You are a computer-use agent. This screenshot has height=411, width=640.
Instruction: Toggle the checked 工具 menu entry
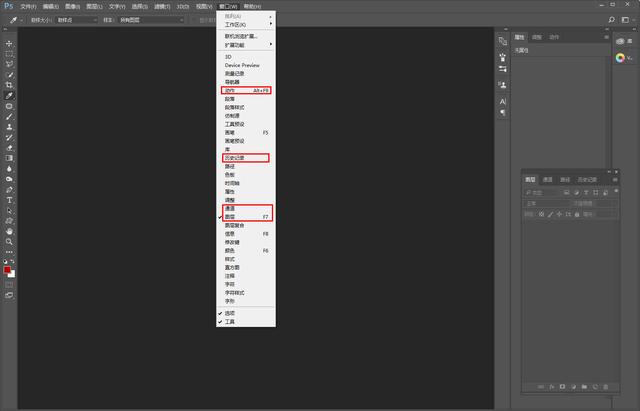tap(246, 322)
